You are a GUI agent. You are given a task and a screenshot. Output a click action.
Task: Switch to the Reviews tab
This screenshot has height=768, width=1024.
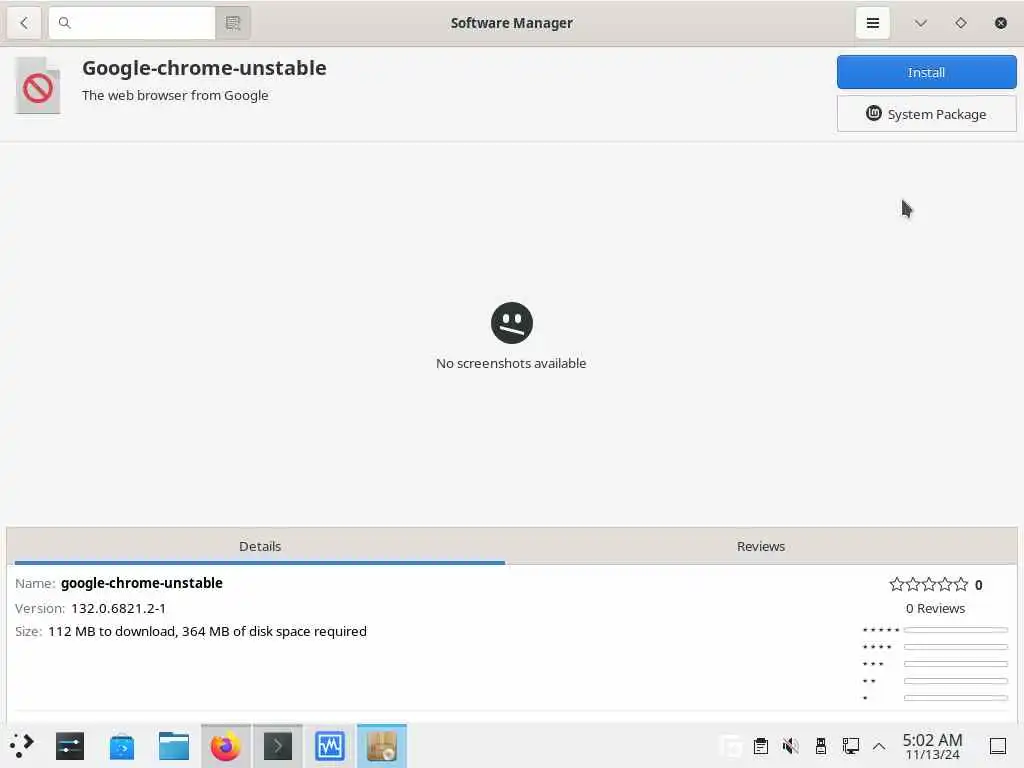[761, 546]
